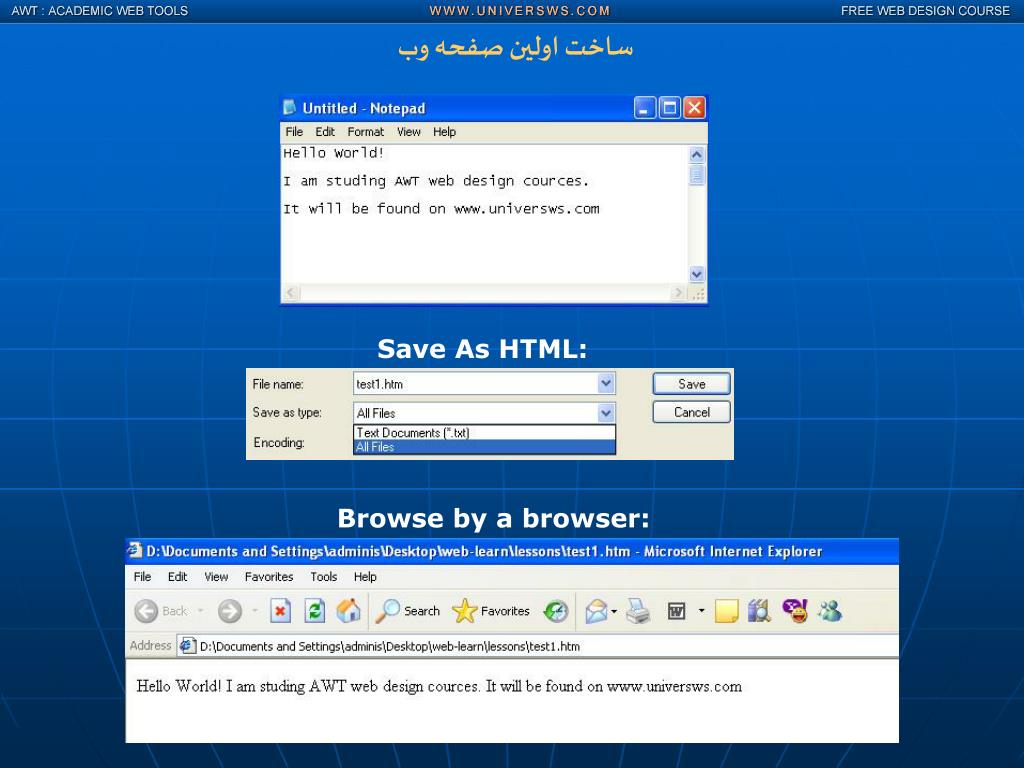Click the Mail envelope icon
Viewport: 1024px width, 768px height.
(596, 611)
